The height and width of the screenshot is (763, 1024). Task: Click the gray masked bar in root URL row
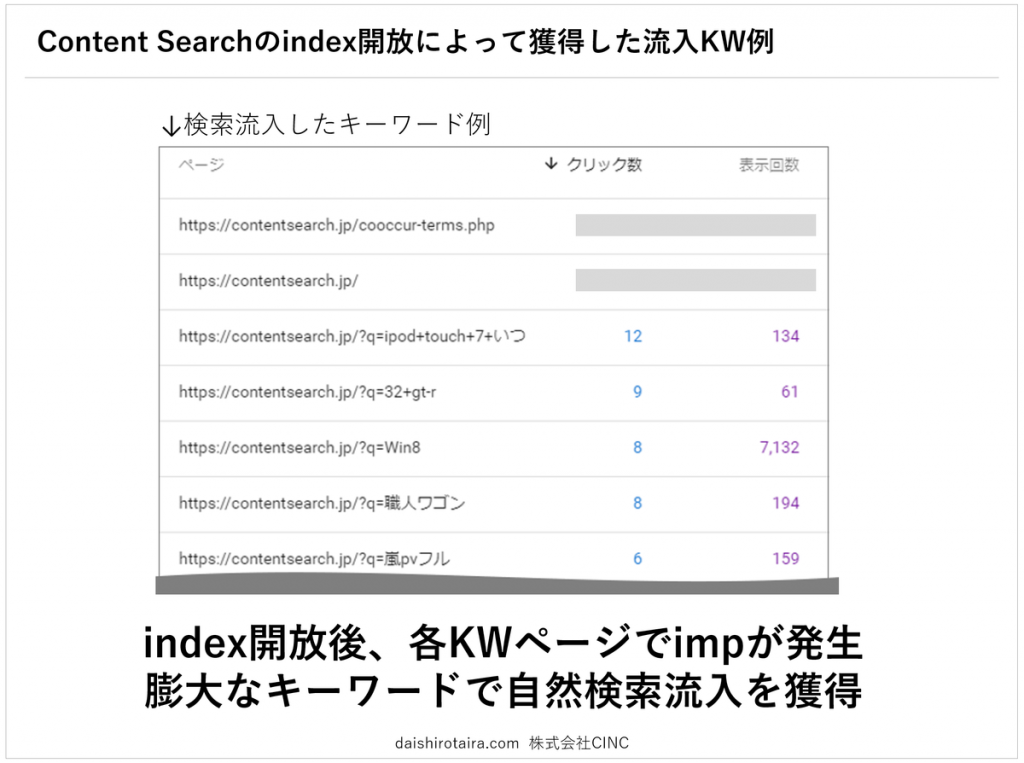click(696, 280)
